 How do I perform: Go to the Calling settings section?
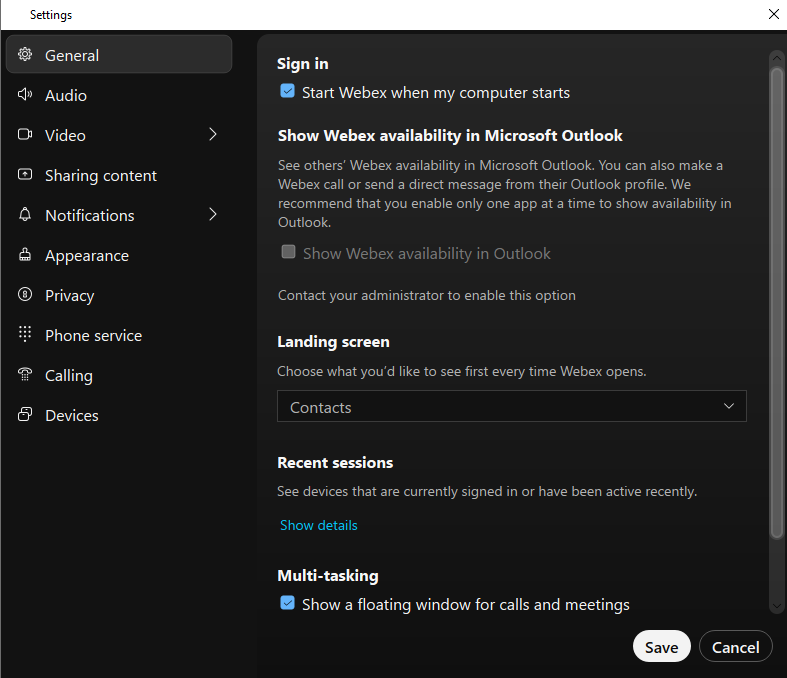tap(68, 375)
